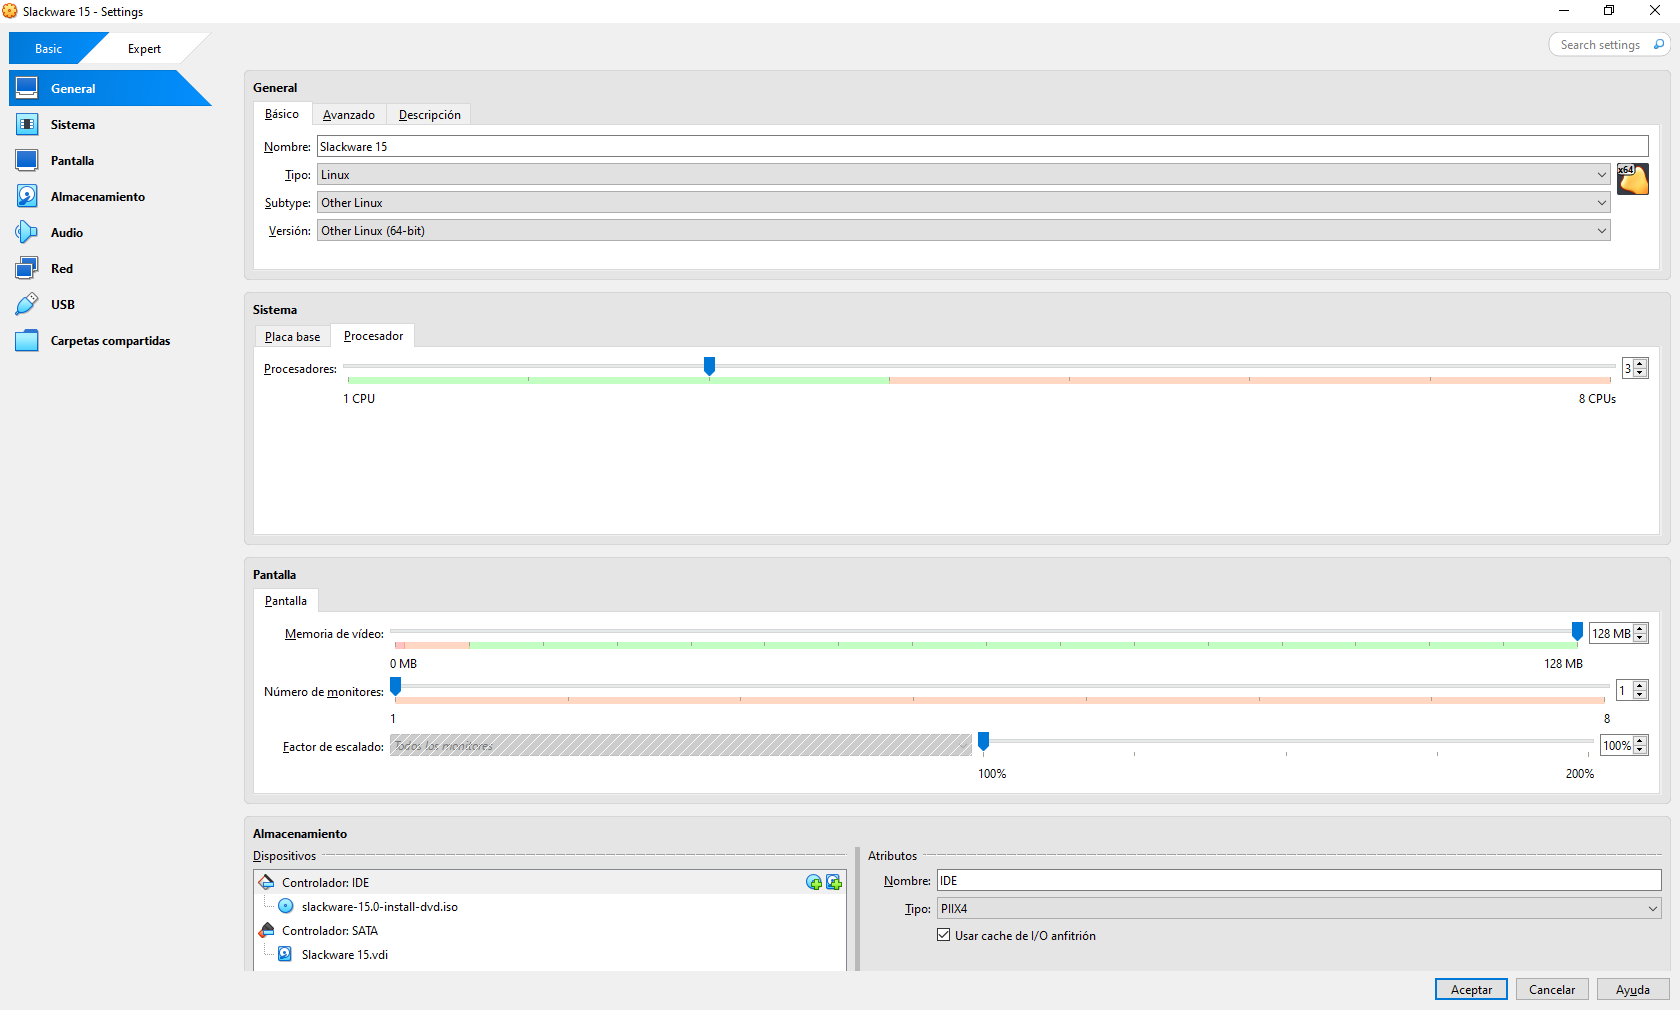Click the 100% scale factor spinbox

(1624, 745)
